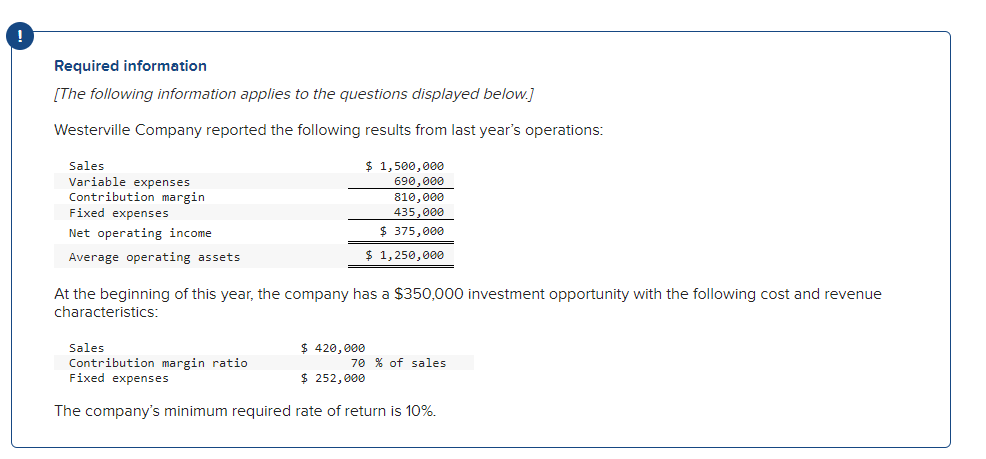Click the 810,000 contribution margin amount

click(x=418, y=197)
